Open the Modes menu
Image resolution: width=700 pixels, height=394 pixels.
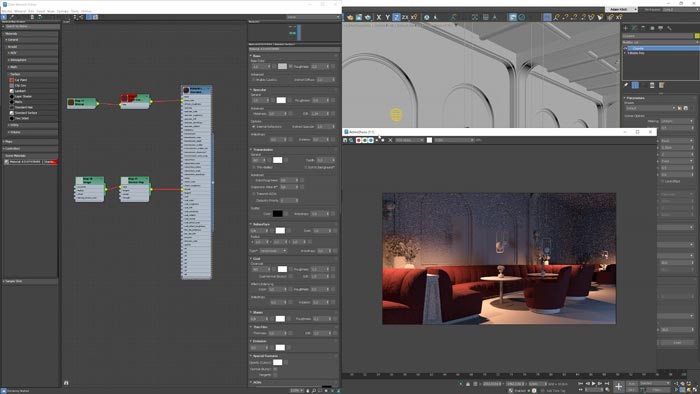(x=7, y=11)
